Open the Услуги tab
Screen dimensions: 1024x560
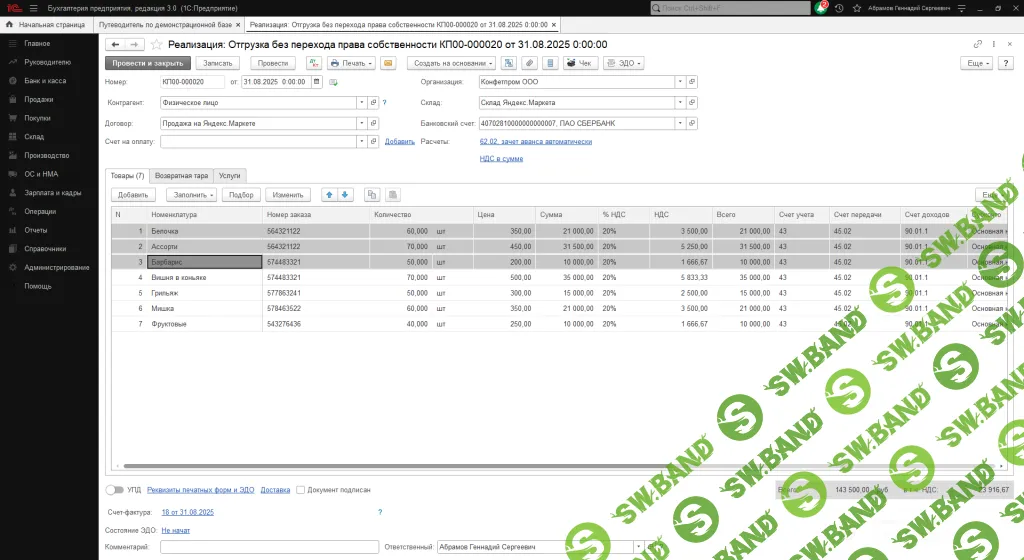click(x=229, y=175)
